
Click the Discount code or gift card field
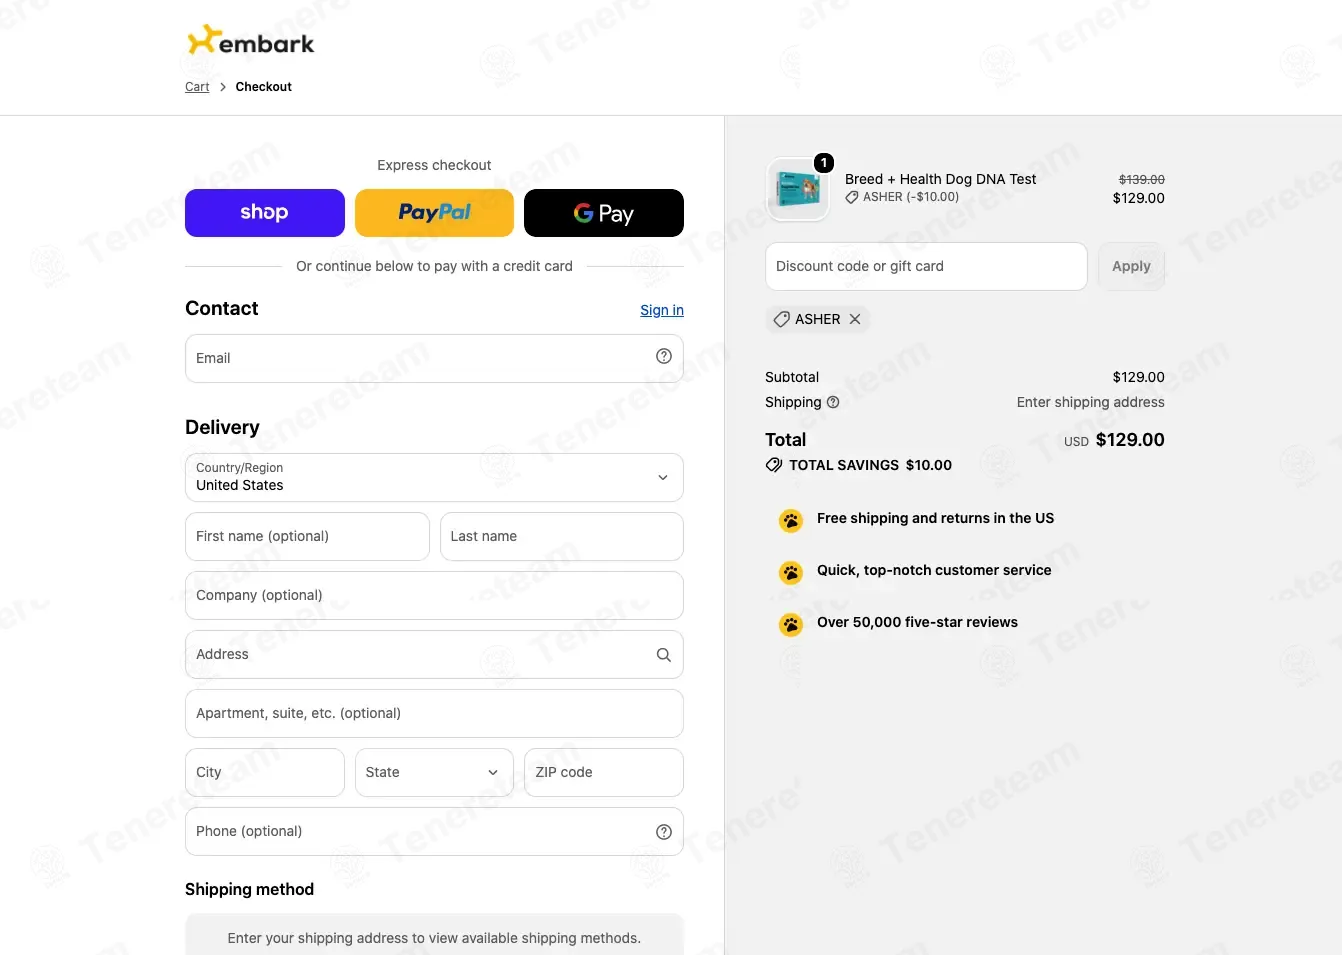[926, 267]
